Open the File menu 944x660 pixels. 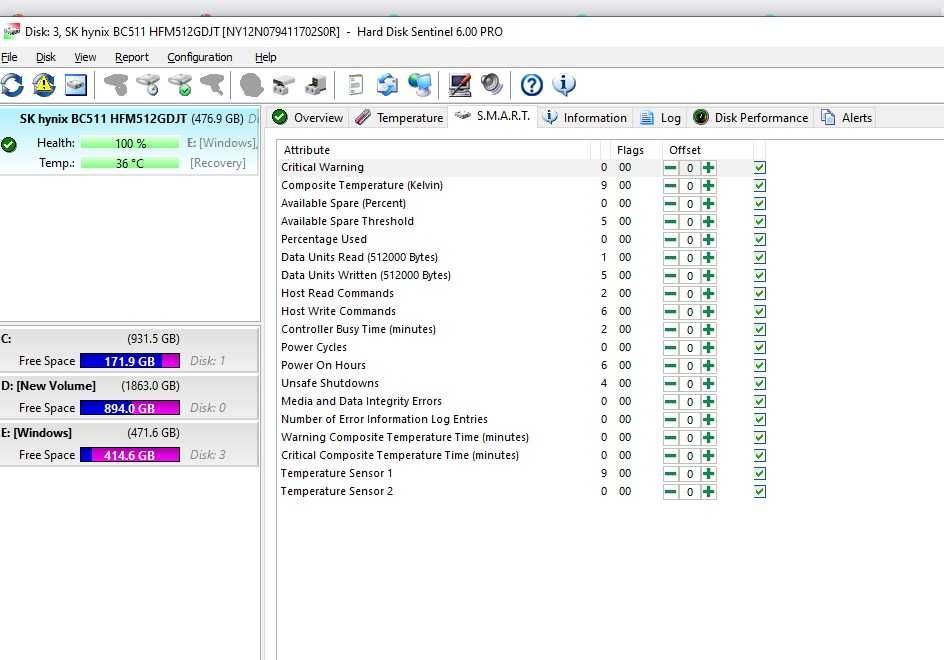click(x=9, y=57)
